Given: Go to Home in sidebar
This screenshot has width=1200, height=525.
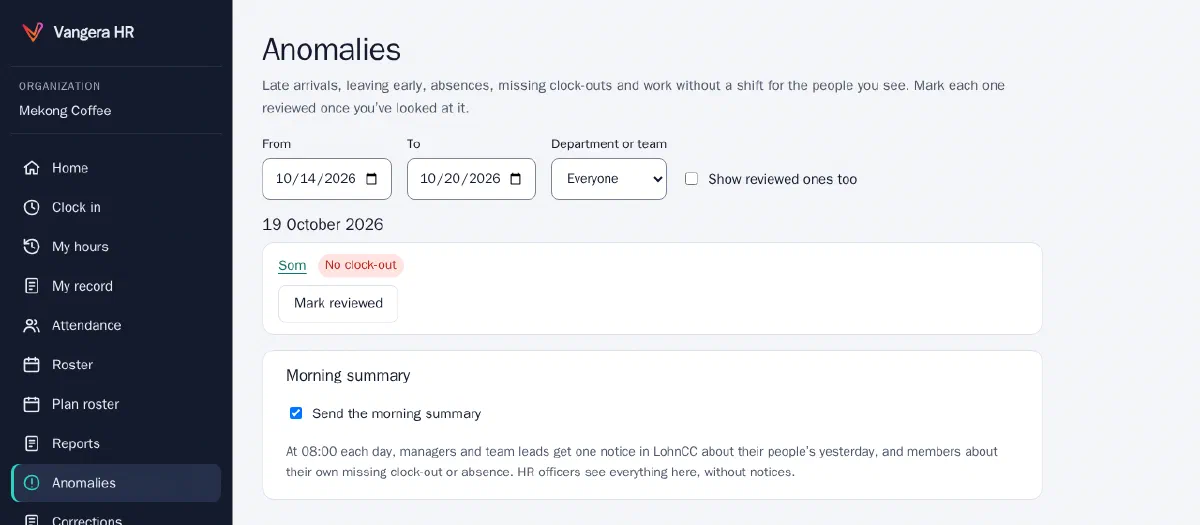Looking at the screenshot, I should pos(116,168).
